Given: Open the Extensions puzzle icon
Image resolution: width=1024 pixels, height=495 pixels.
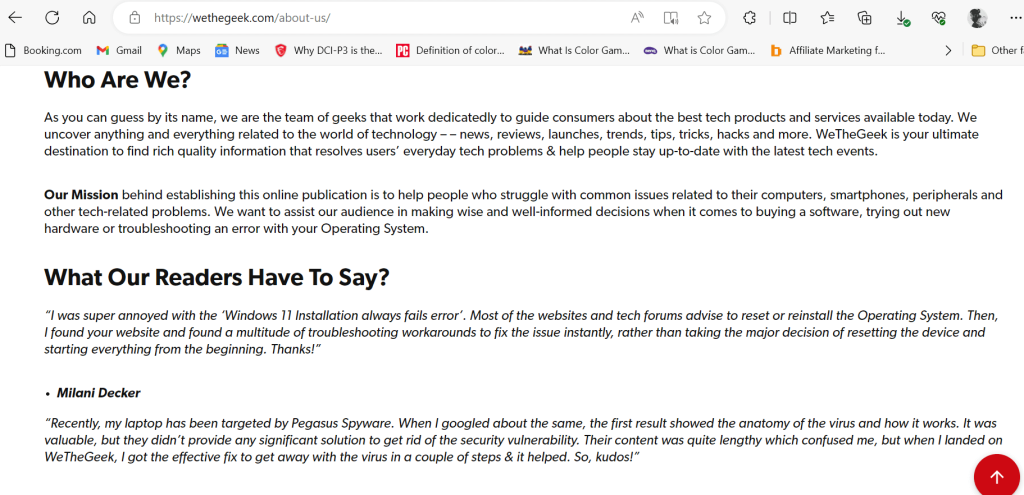Looking at the screenshot, I should click(750, 18).
